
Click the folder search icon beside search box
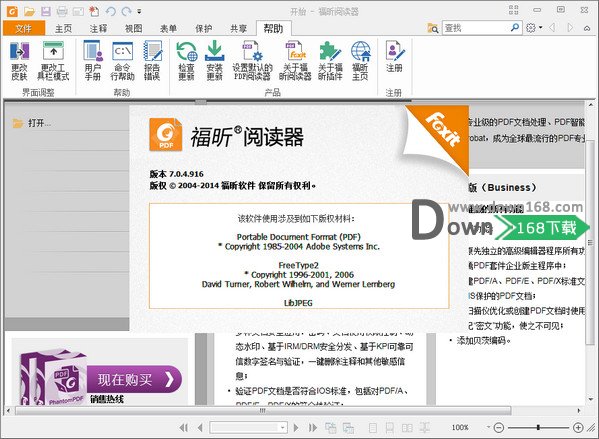(x=433, y=28)
